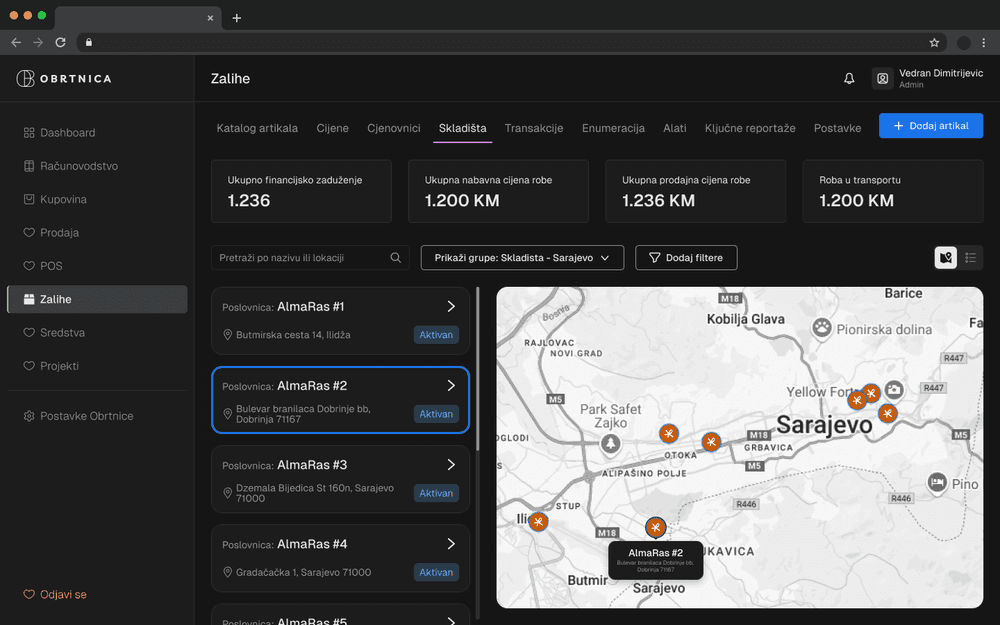1000x625 pixels.
Task: Switch to list view toggle
Action: [x=970, y=258]
